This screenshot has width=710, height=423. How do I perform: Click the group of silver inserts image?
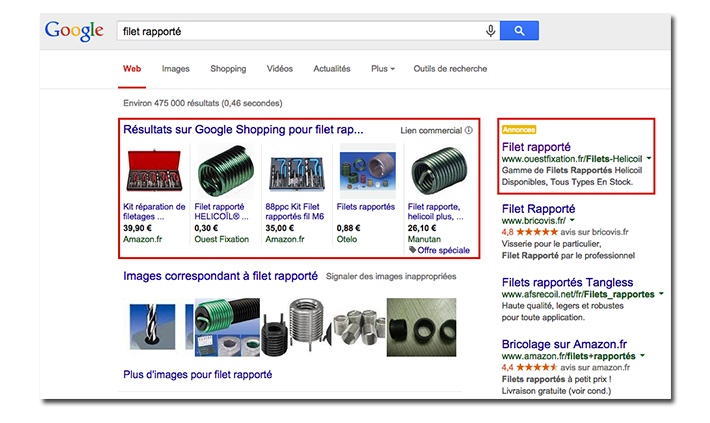[x=360, y=327]
